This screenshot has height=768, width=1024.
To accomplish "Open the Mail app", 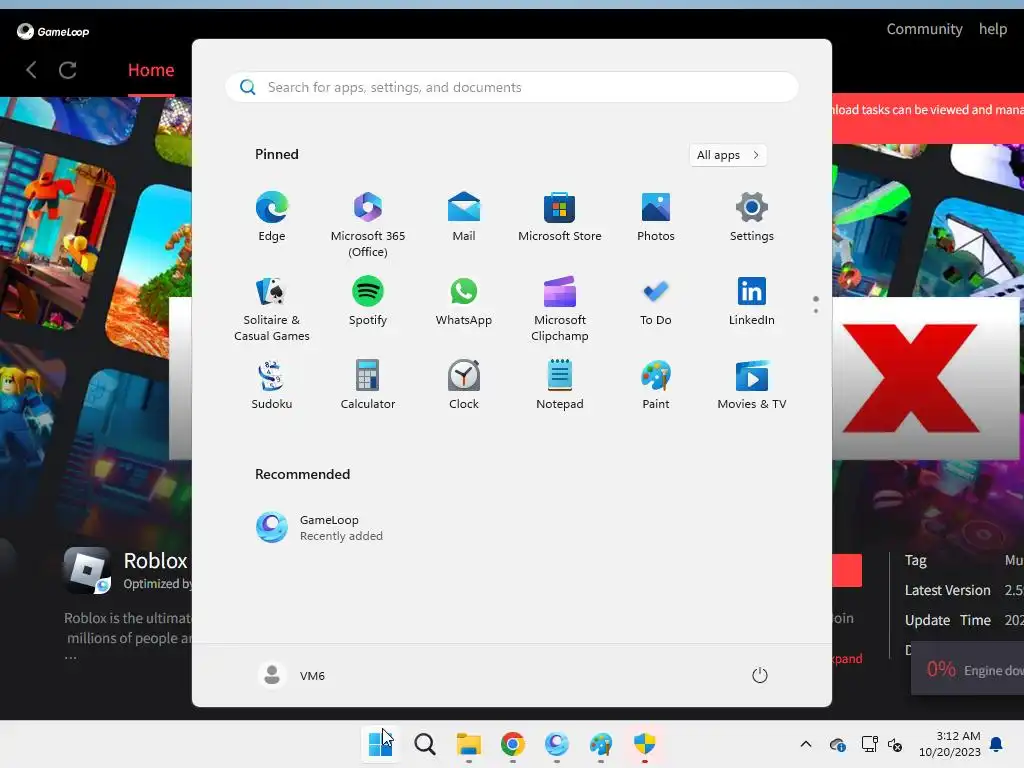I will [464, 217].
